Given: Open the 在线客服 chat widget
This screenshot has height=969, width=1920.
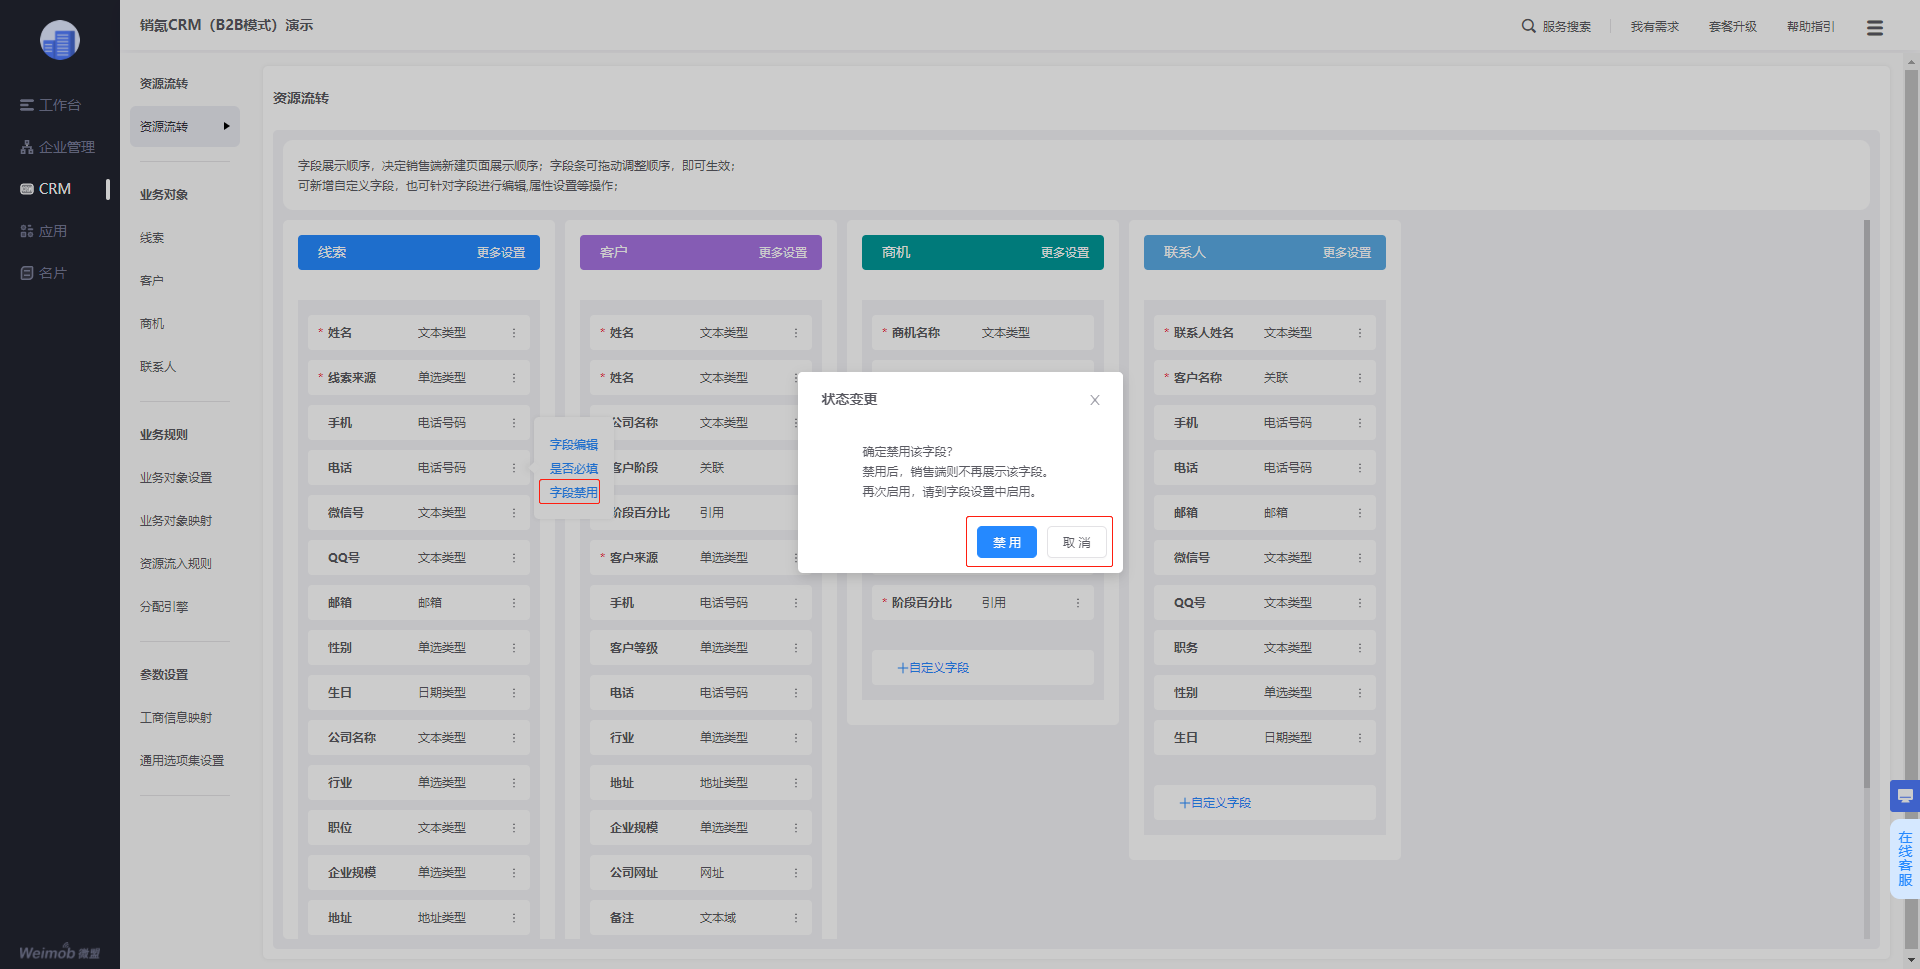Looking at the screenshot, I should [x=1905, y=859].
